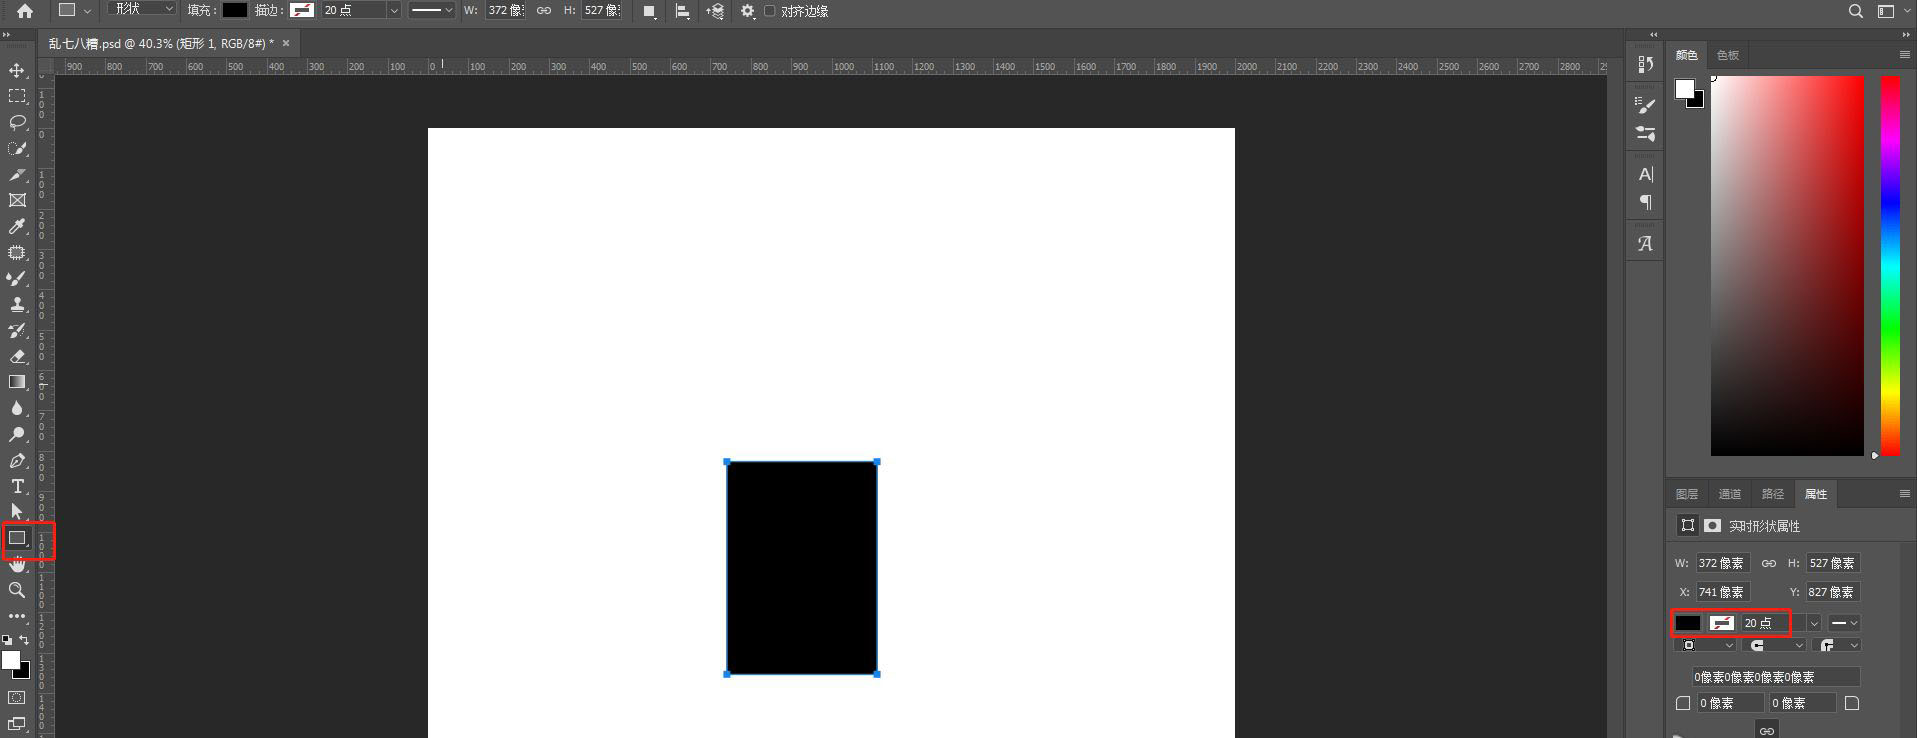Select the Eyedropper tool
Viewport: 1917px width, 738px height.
pyautogui.click(x=17, y=227)
